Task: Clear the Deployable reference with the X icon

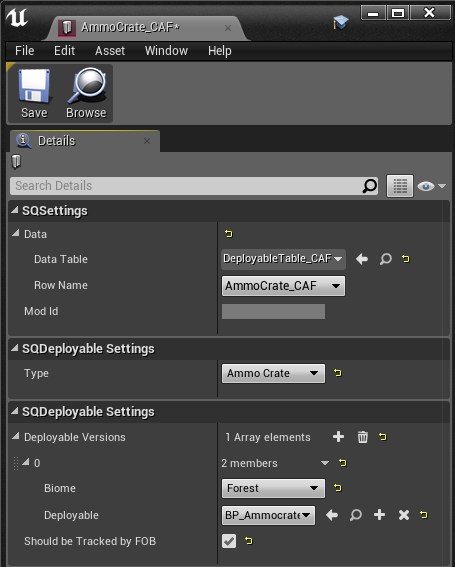Action: [x=404, y=515]
